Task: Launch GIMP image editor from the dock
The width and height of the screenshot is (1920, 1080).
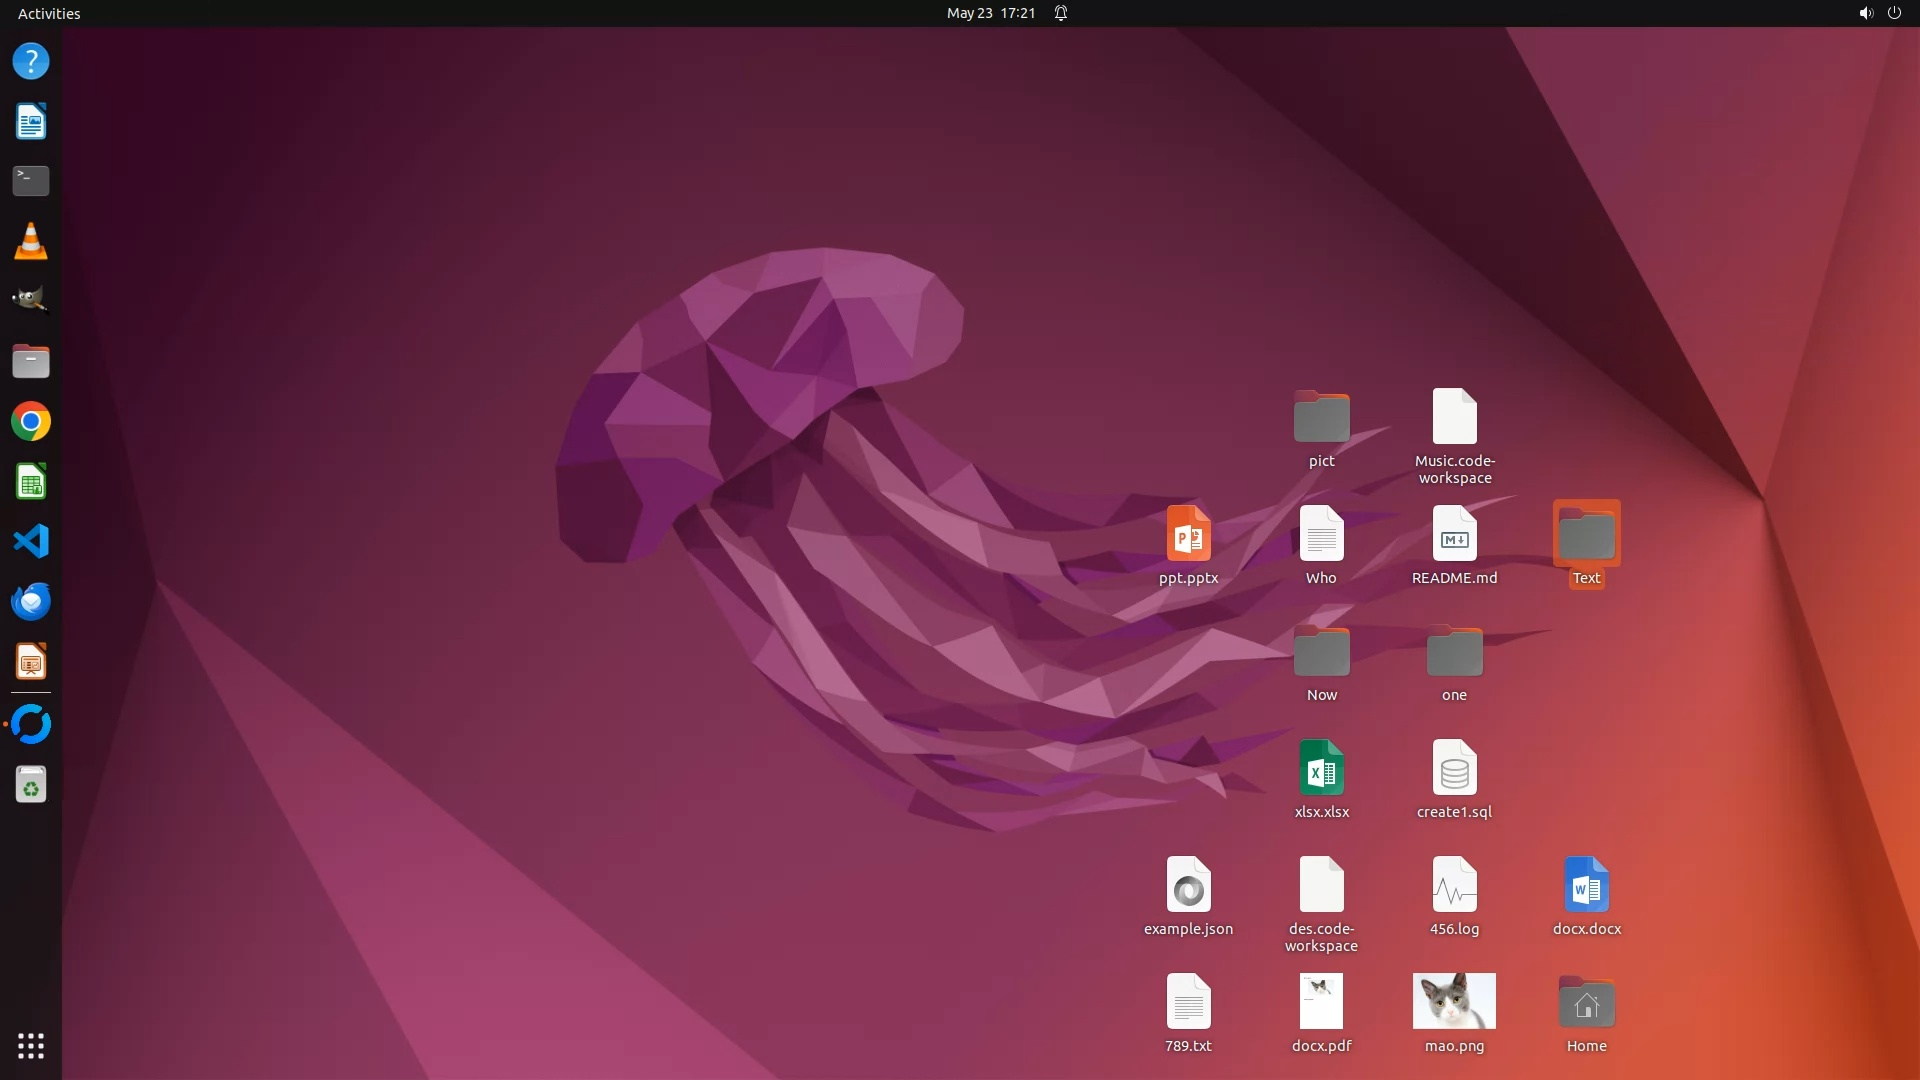Action: 30,299
